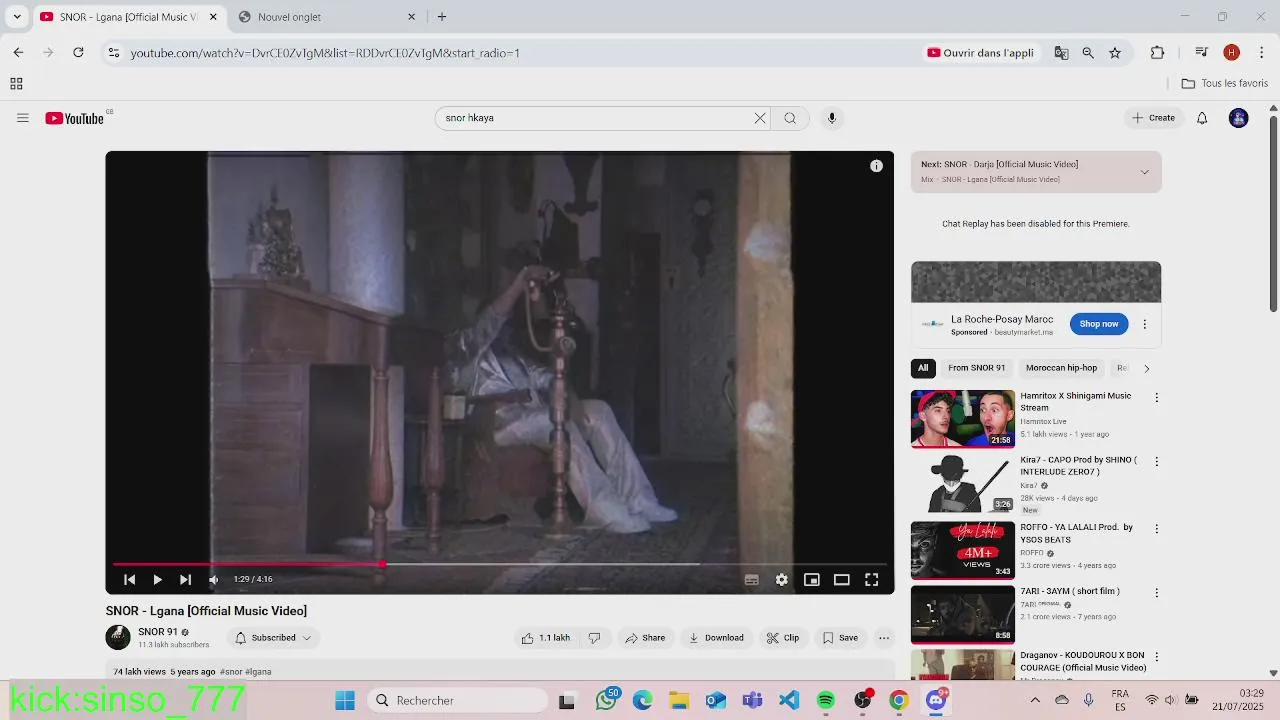The height and width of the screenshot is (720, 1280).
Task: Reload the page
Action: 78,53
